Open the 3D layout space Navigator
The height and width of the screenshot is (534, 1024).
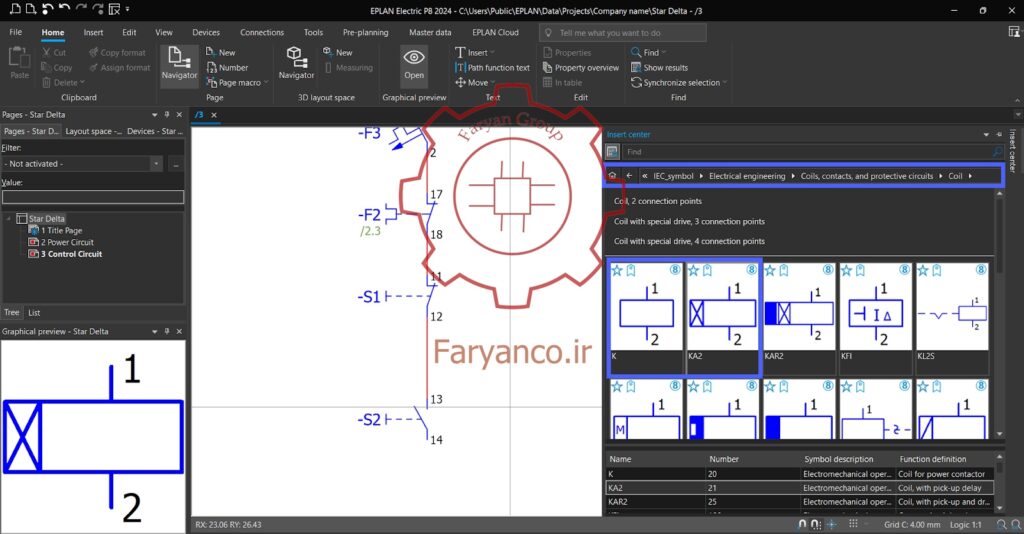[296, 63]
